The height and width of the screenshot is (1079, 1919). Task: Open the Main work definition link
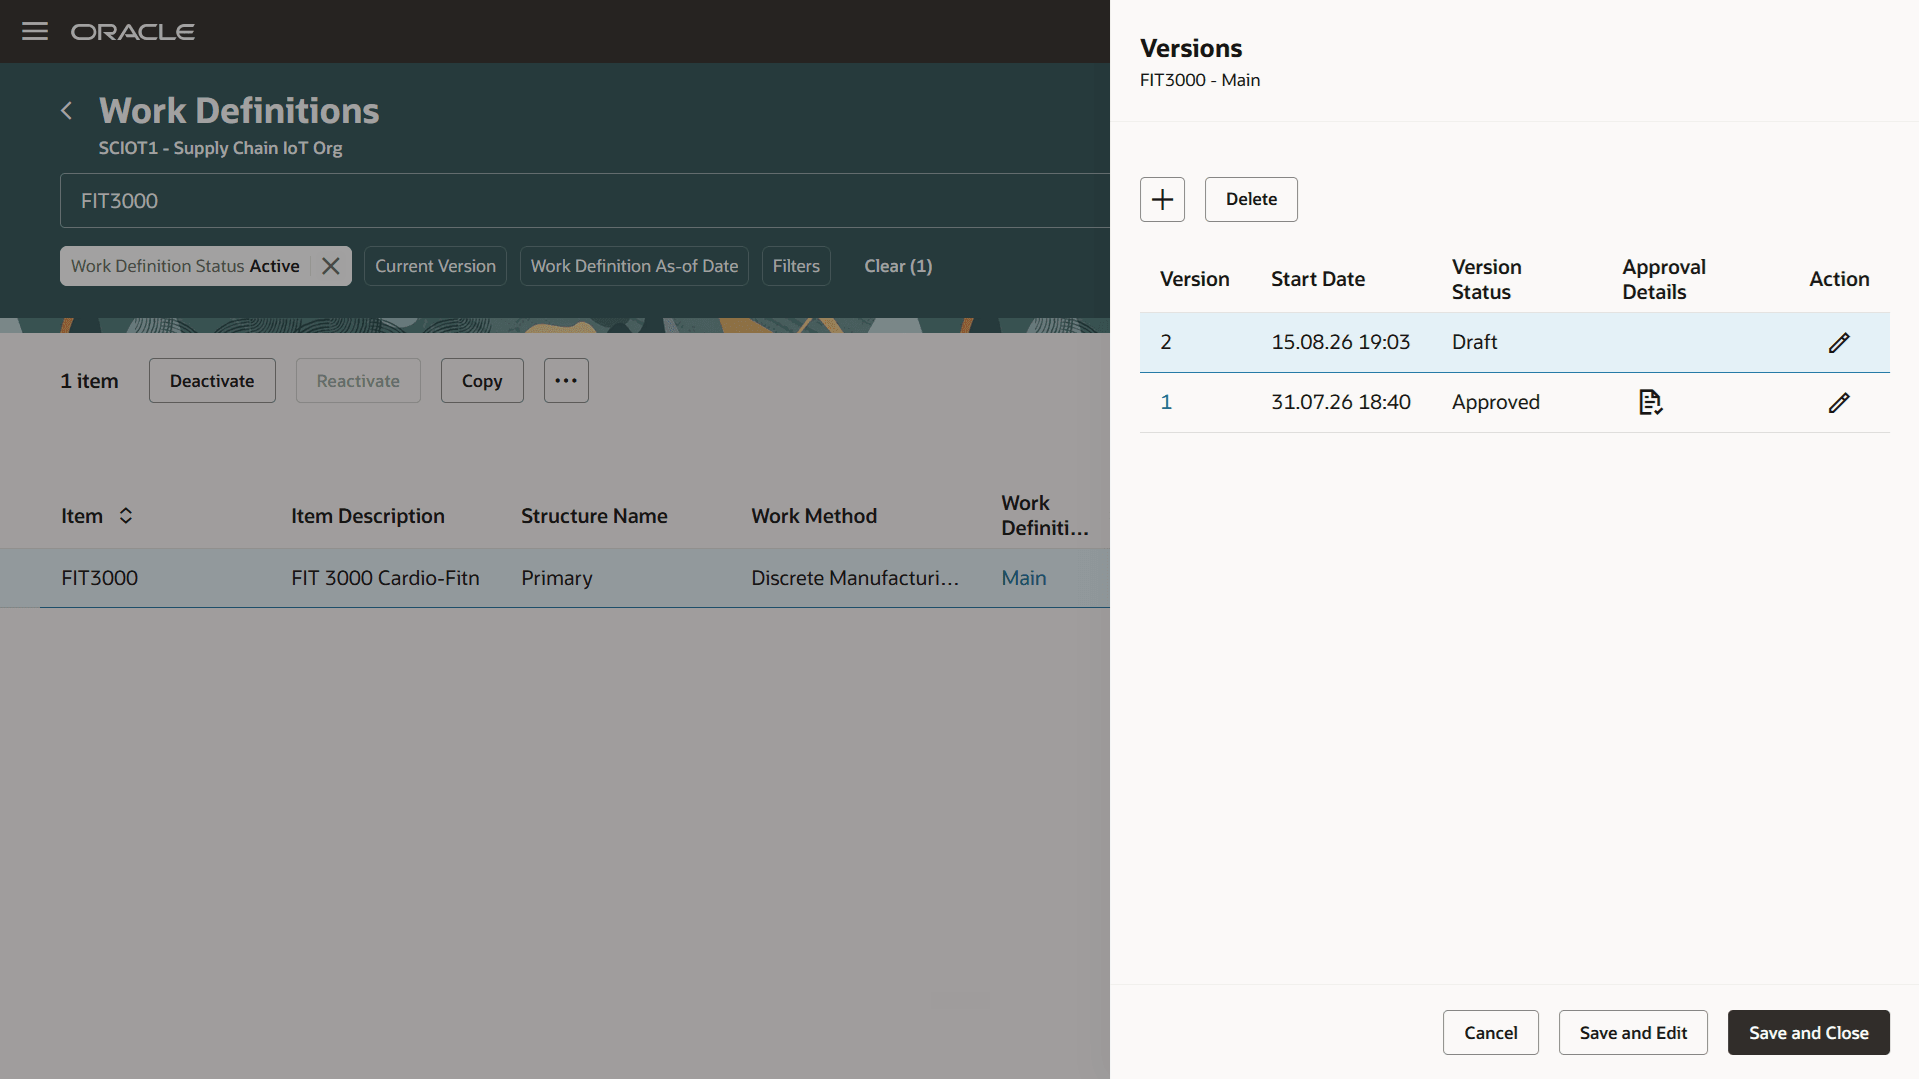click(x=1024, y=578)
